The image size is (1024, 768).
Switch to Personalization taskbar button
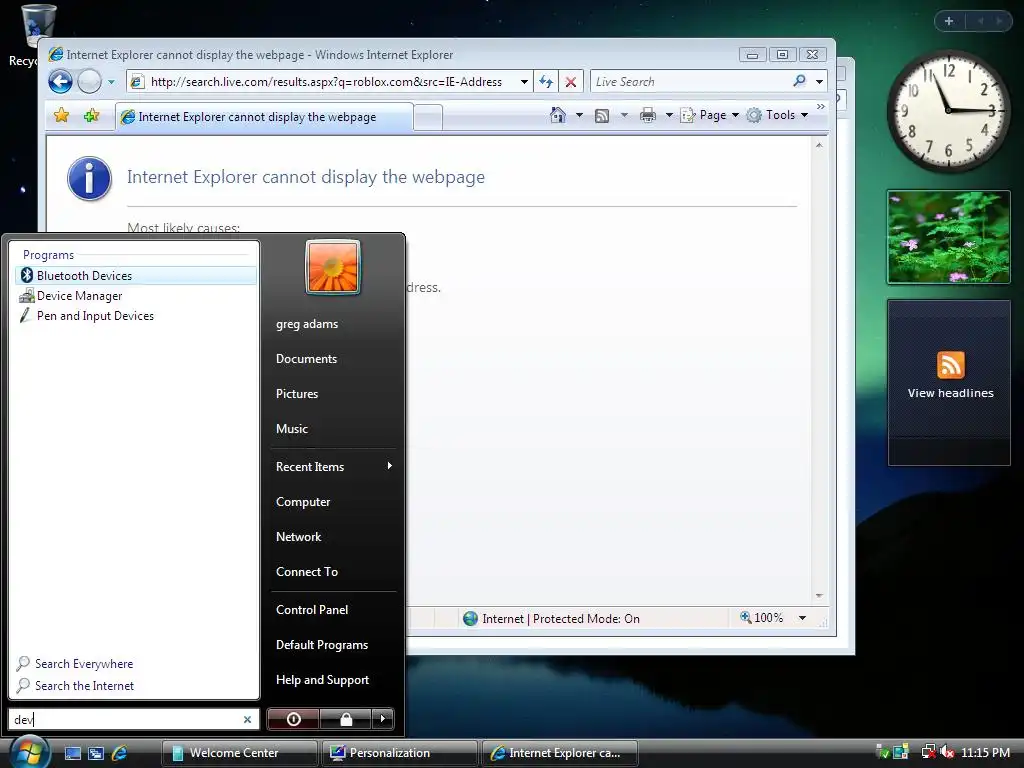click(399, 753)
